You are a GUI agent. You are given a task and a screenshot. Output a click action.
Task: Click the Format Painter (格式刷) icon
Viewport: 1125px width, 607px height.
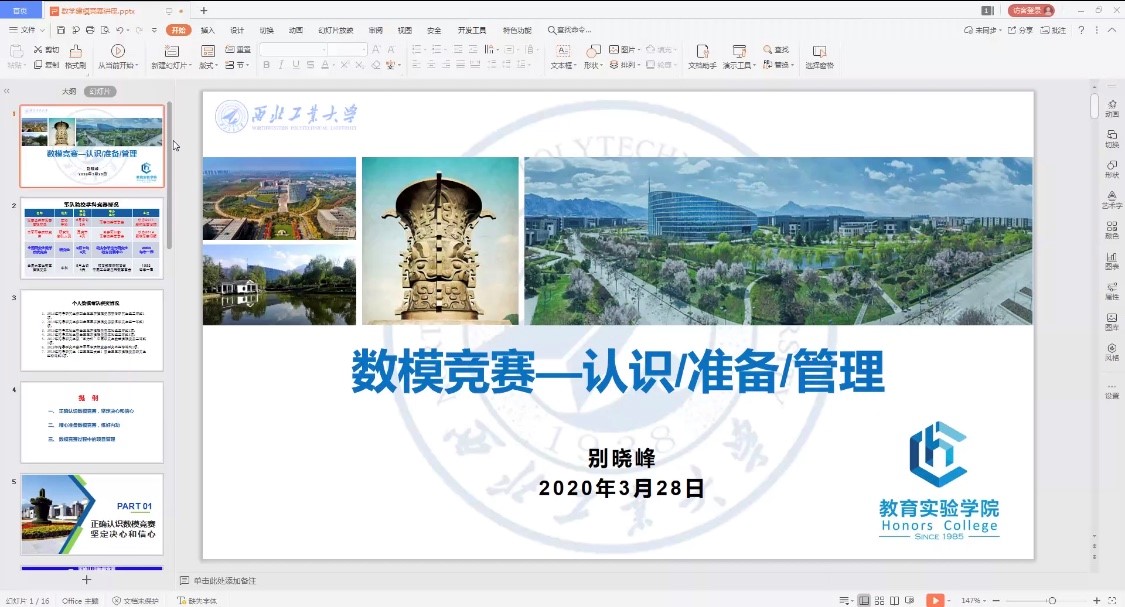(75, 56)
